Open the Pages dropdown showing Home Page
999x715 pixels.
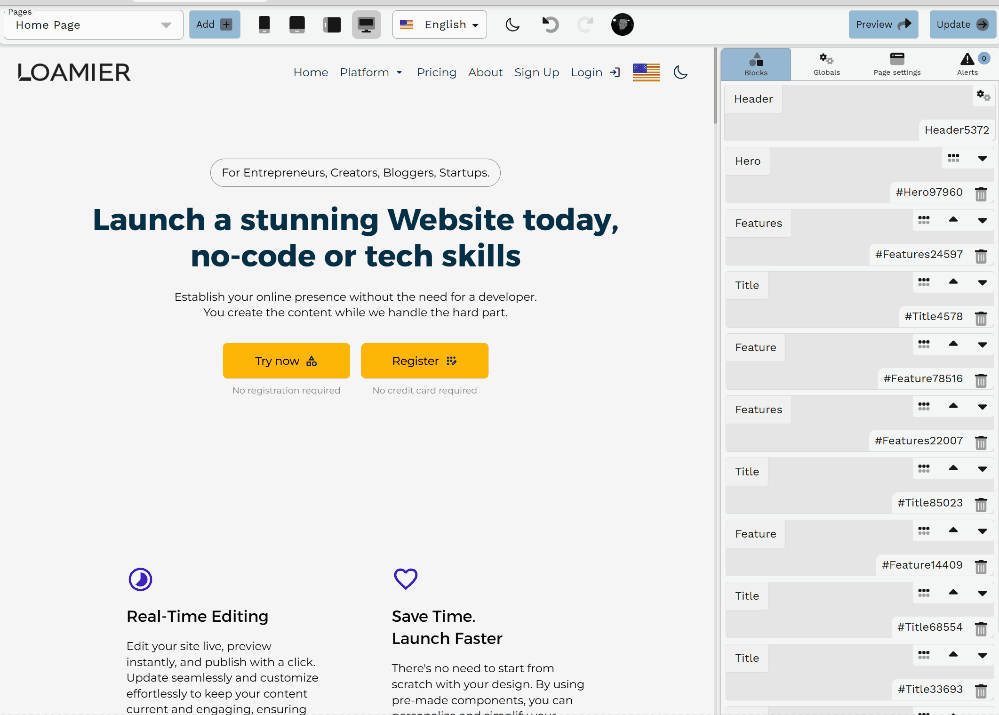point(94,25)
